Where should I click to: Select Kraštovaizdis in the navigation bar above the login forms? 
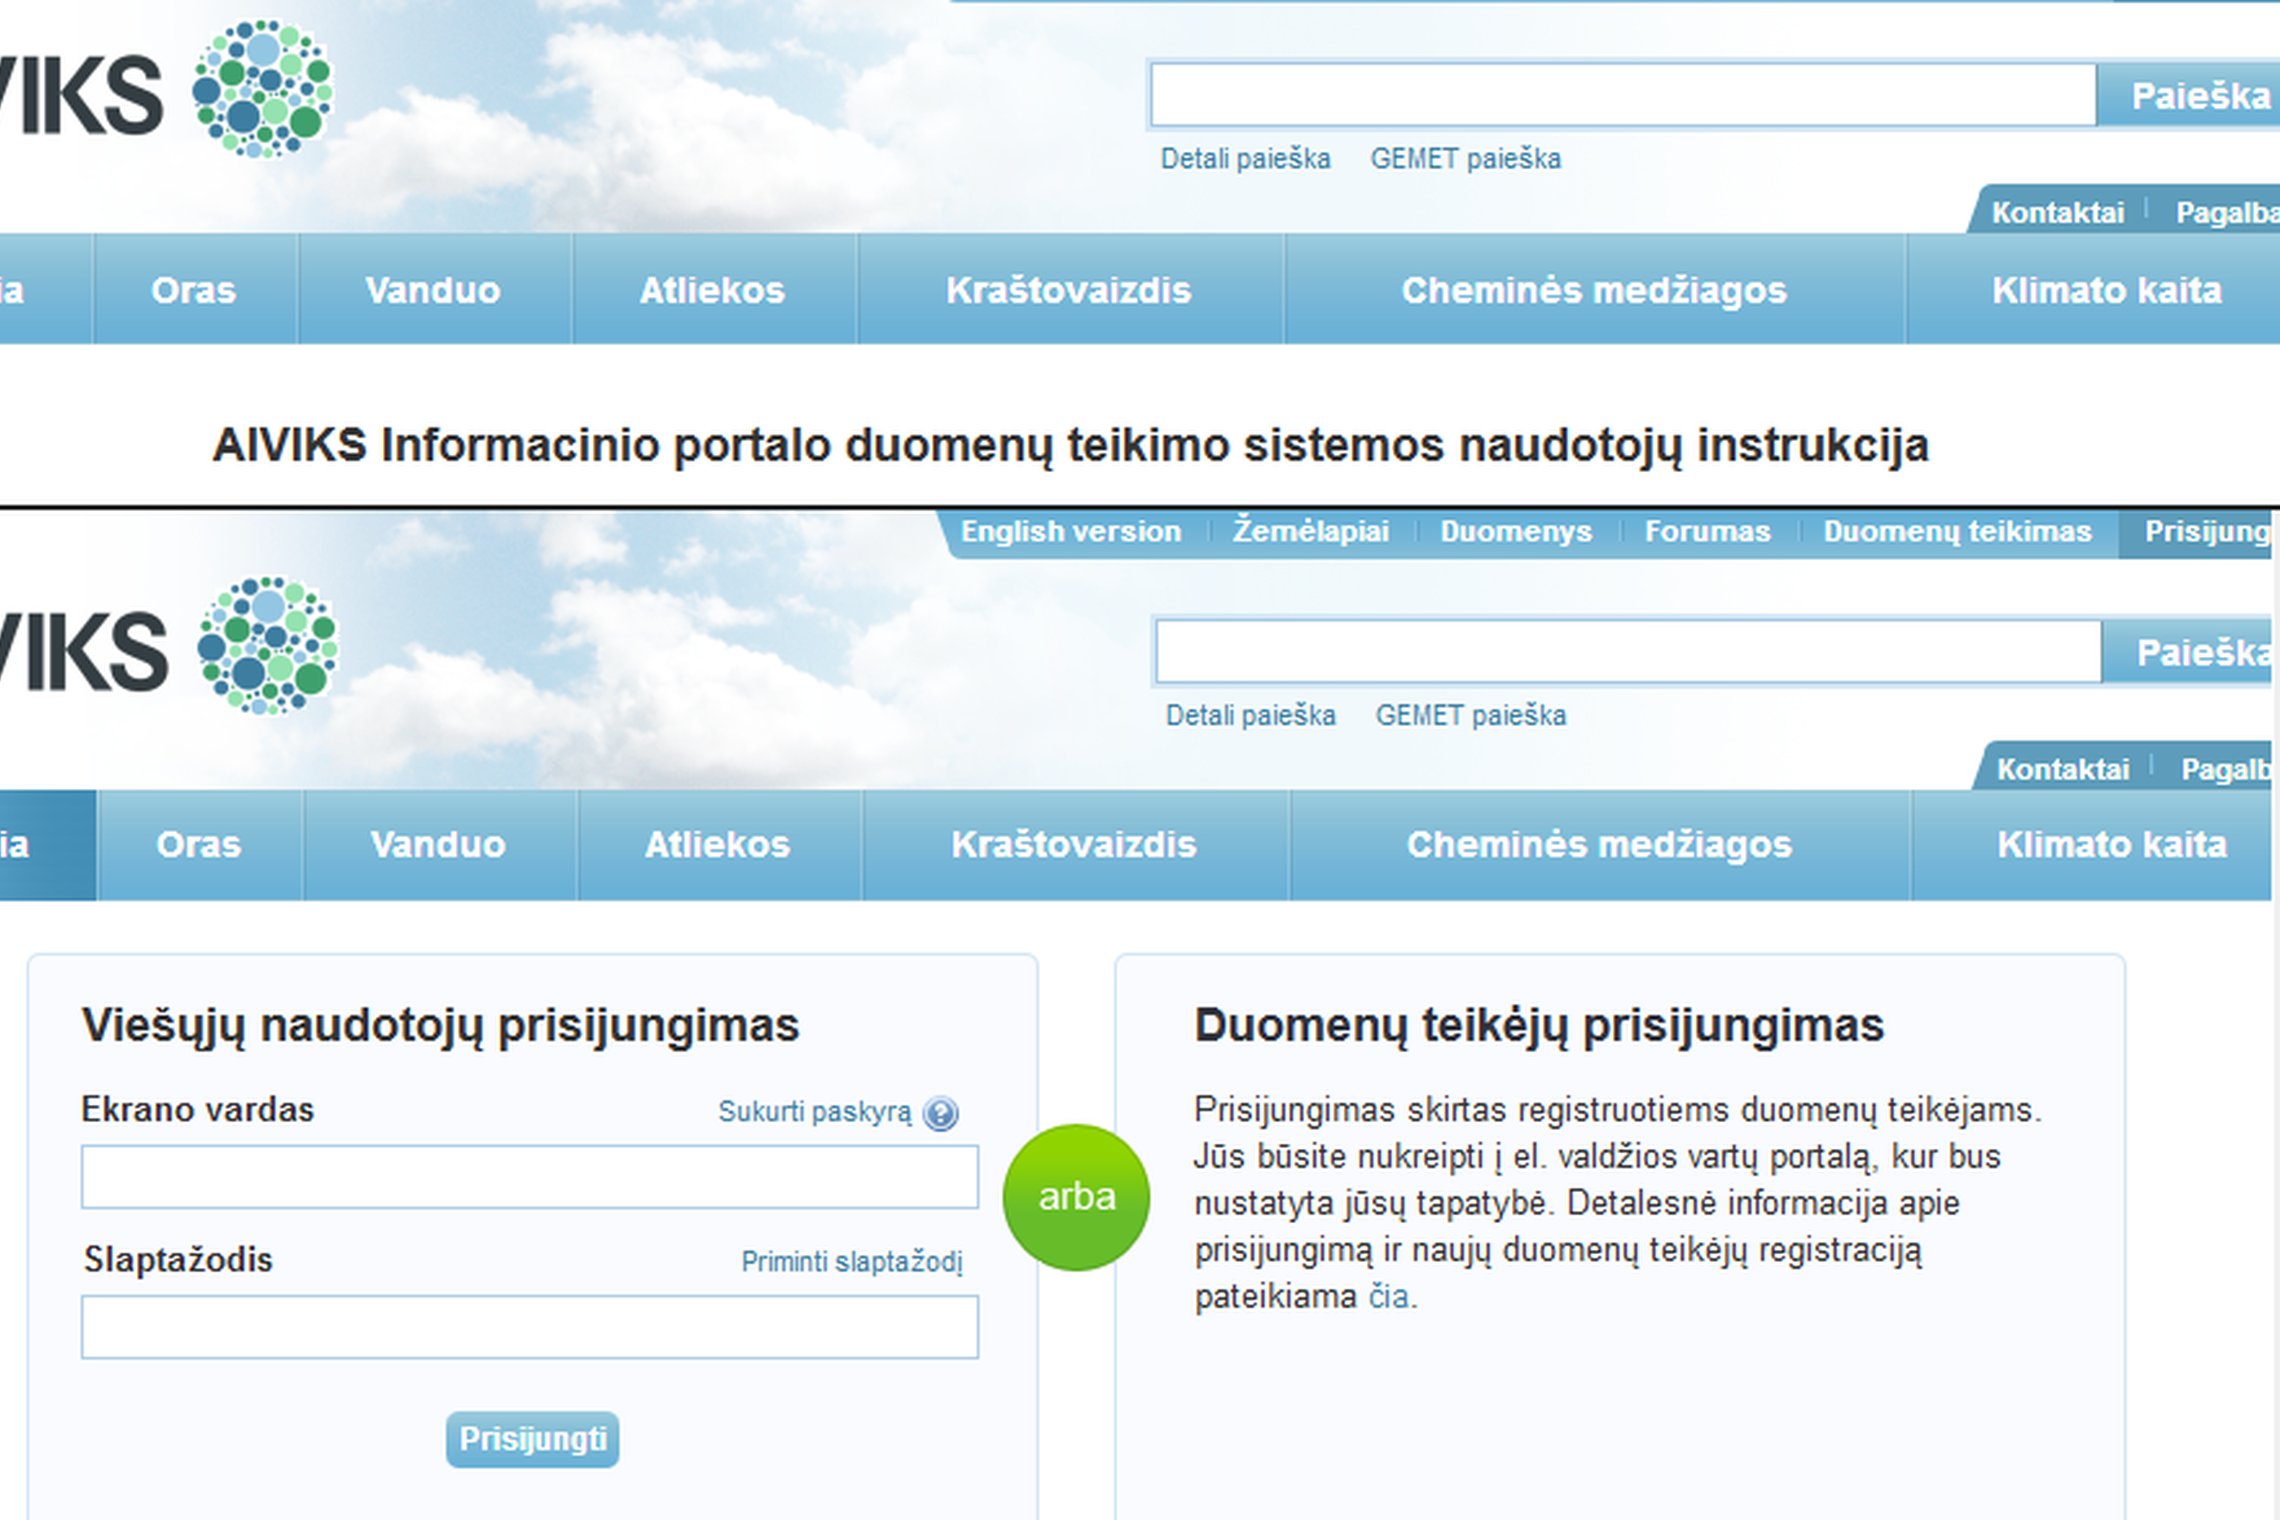(x=1074, y=845)
